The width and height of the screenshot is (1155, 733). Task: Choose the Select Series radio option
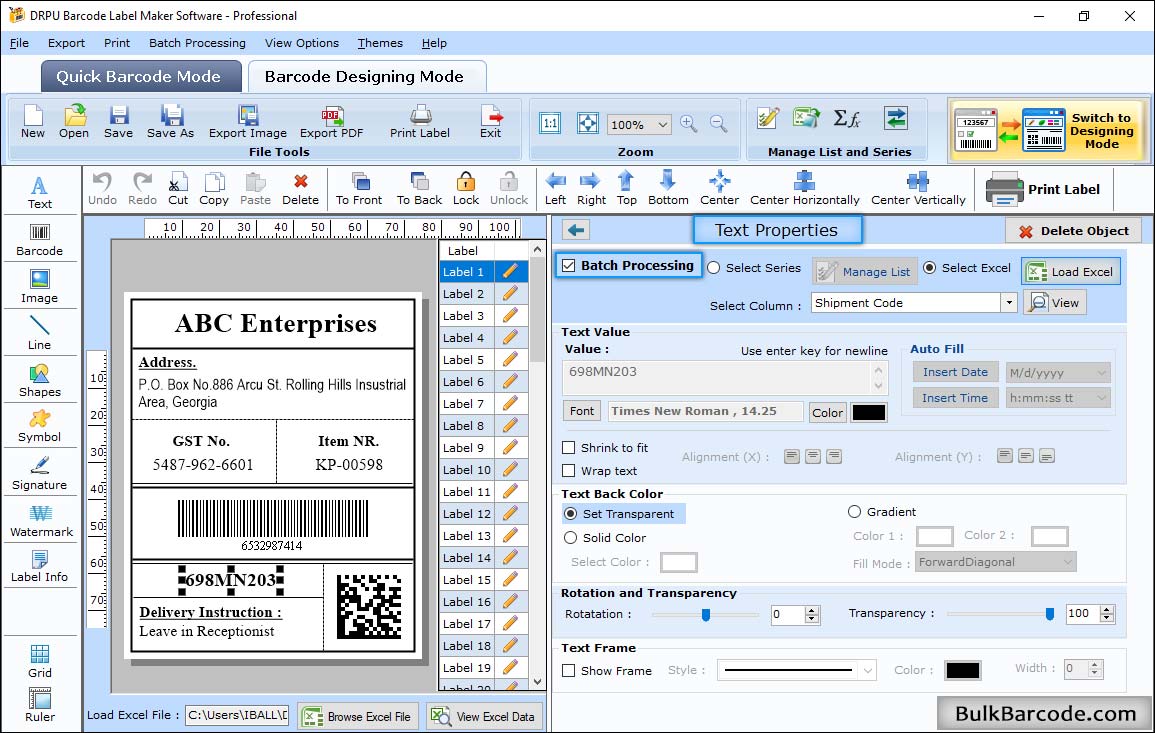point(714,268)
